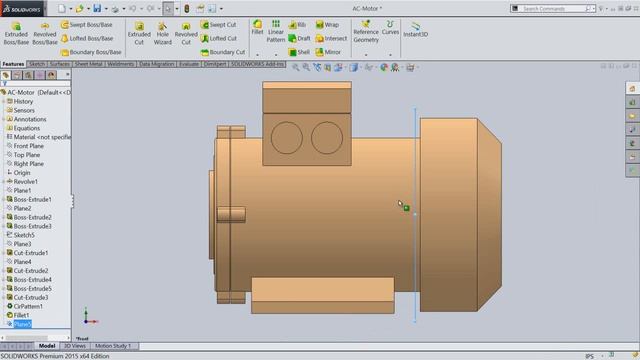
Task: Click the New document icon
Action: click(x=62, y=9)
